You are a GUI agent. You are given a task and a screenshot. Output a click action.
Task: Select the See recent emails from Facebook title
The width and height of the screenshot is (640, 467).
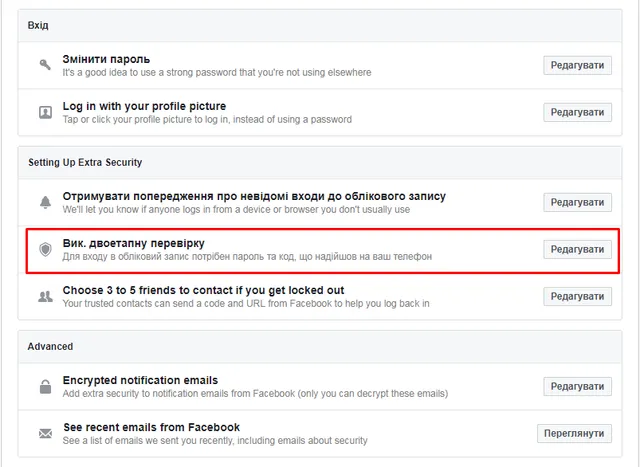pos(151,427)
